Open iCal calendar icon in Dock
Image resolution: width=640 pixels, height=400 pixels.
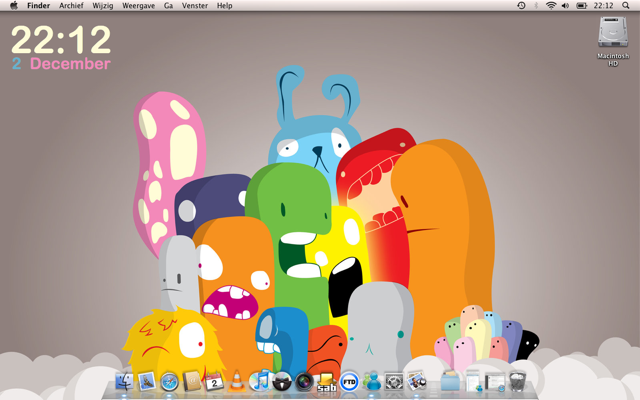point(214,382)
